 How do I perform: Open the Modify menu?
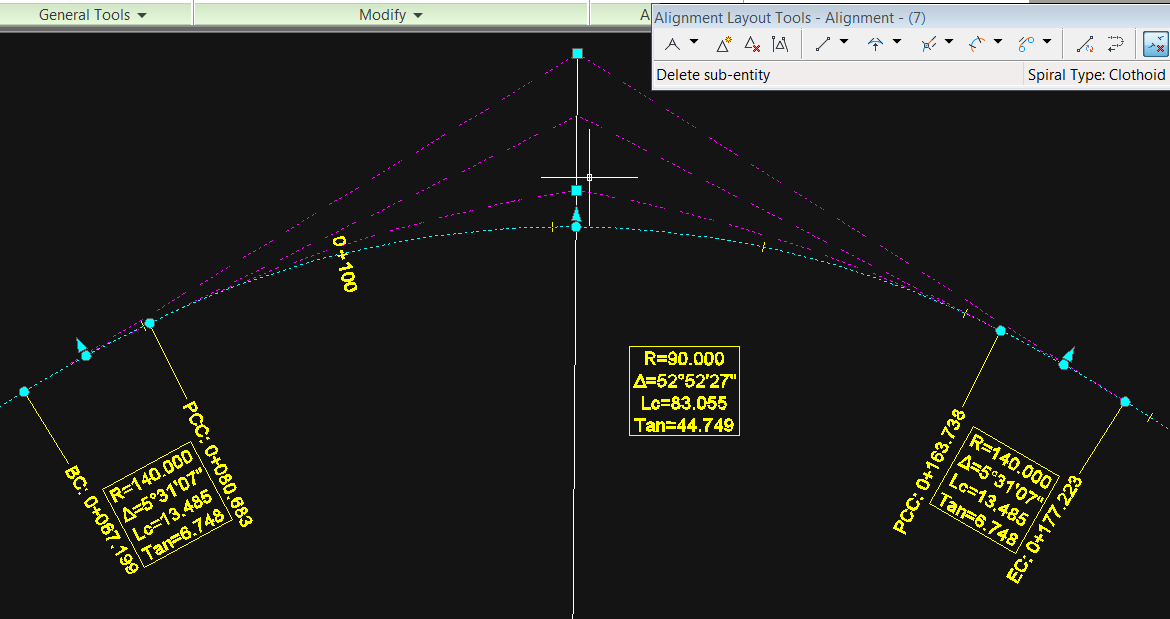390,14
